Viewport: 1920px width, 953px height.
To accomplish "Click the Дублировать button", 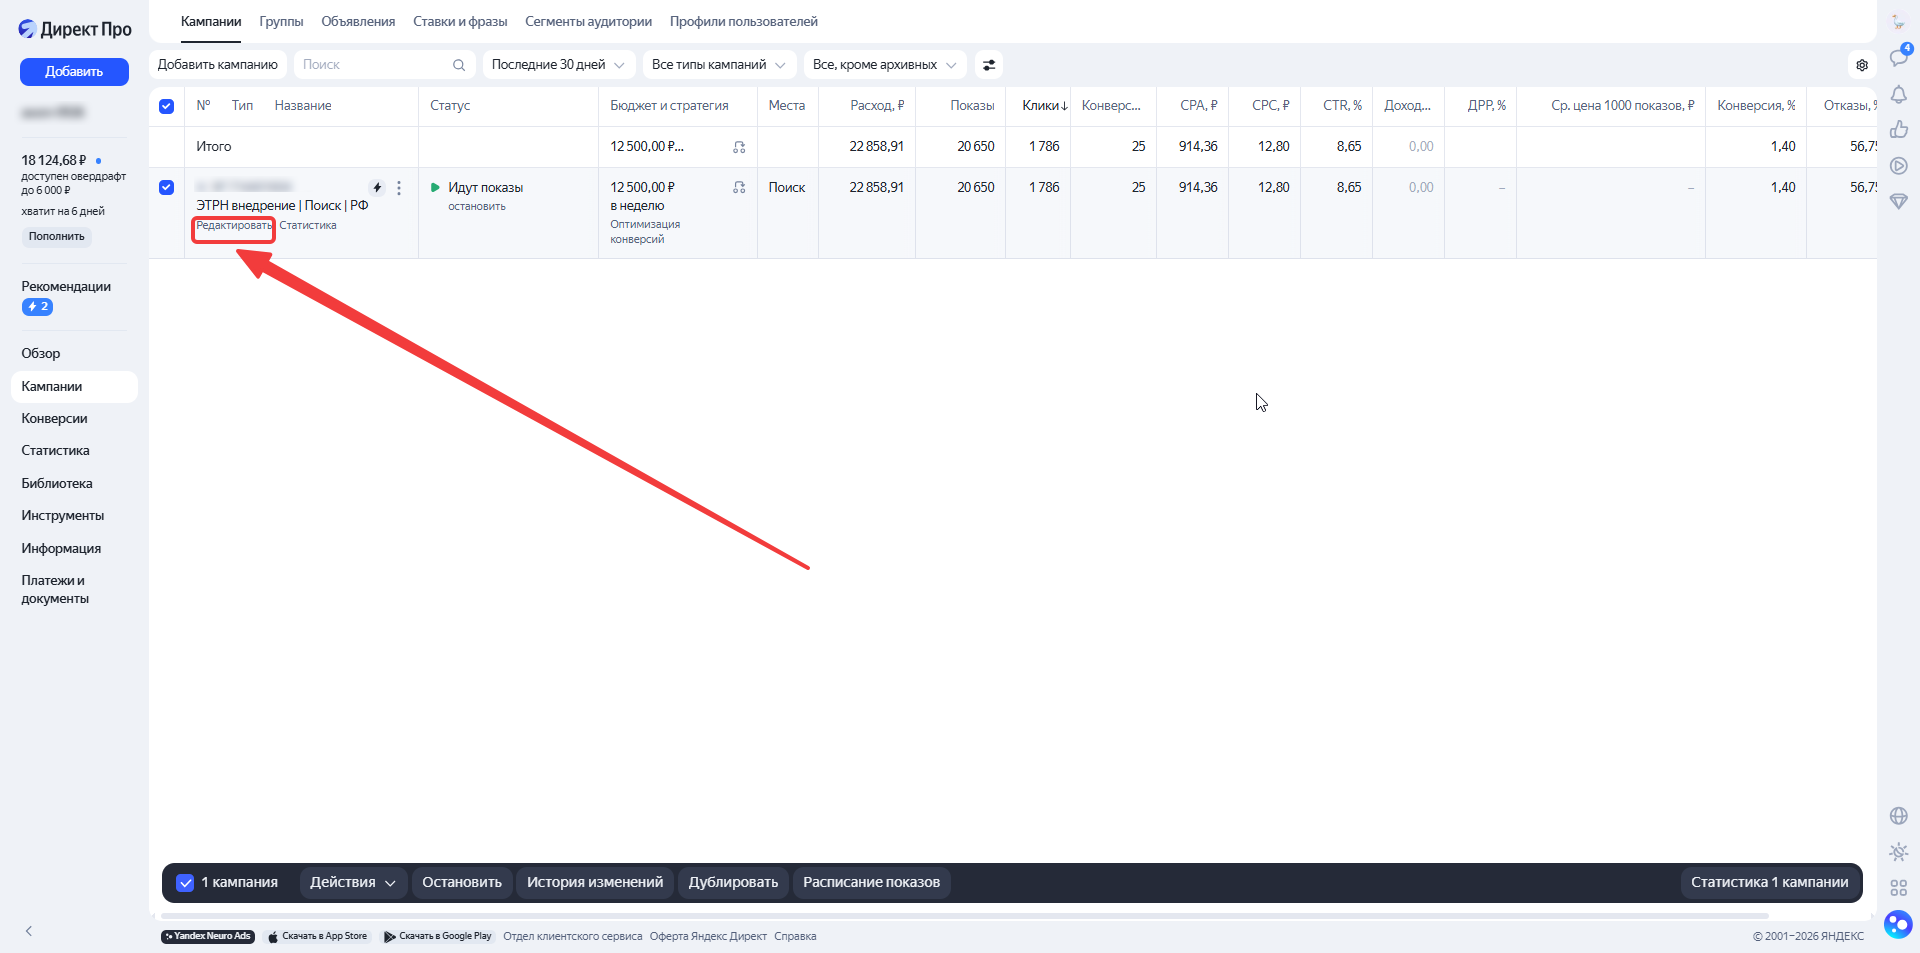I will click(x=733, y=883).
